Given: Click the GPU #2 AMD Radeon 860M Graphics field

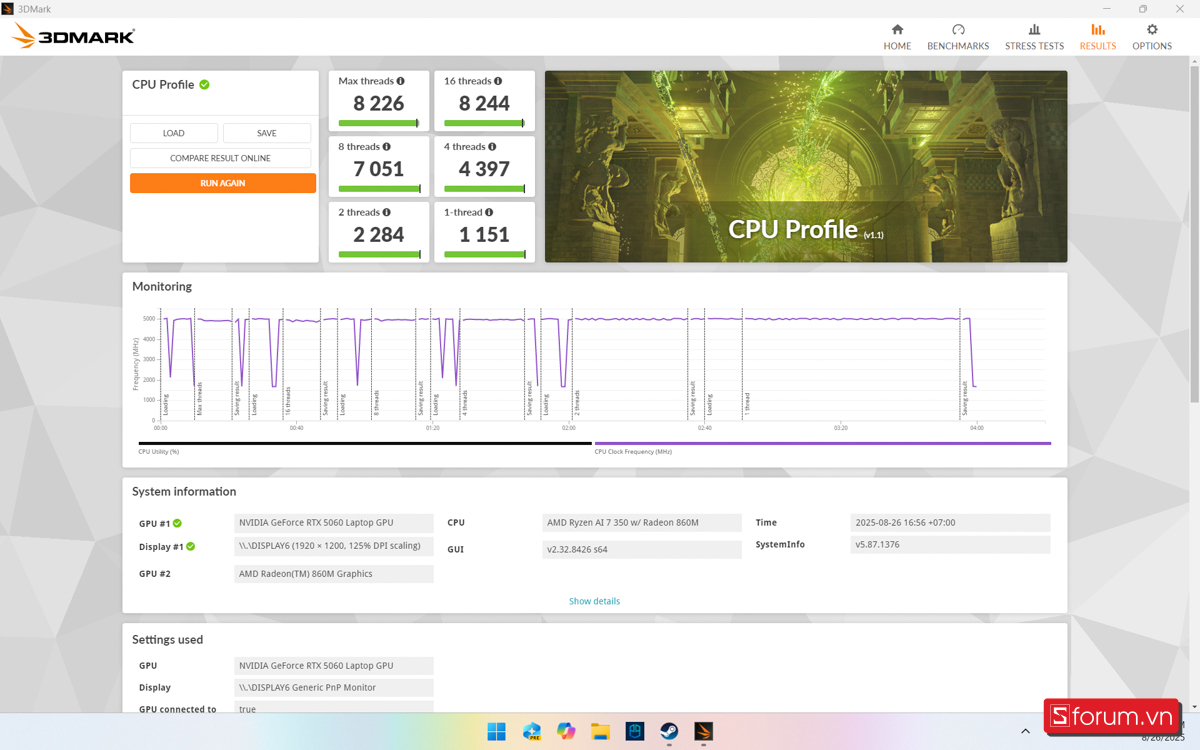Looking at the screenshot, I should click(334, 574).
